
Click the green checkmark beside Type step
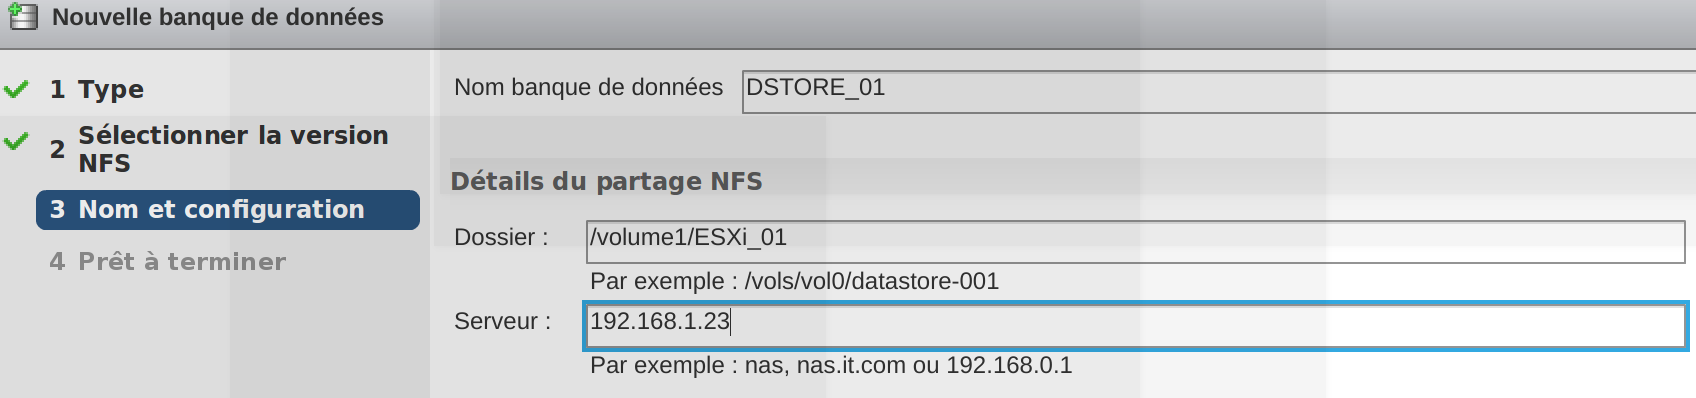click(x=16, y=90)
